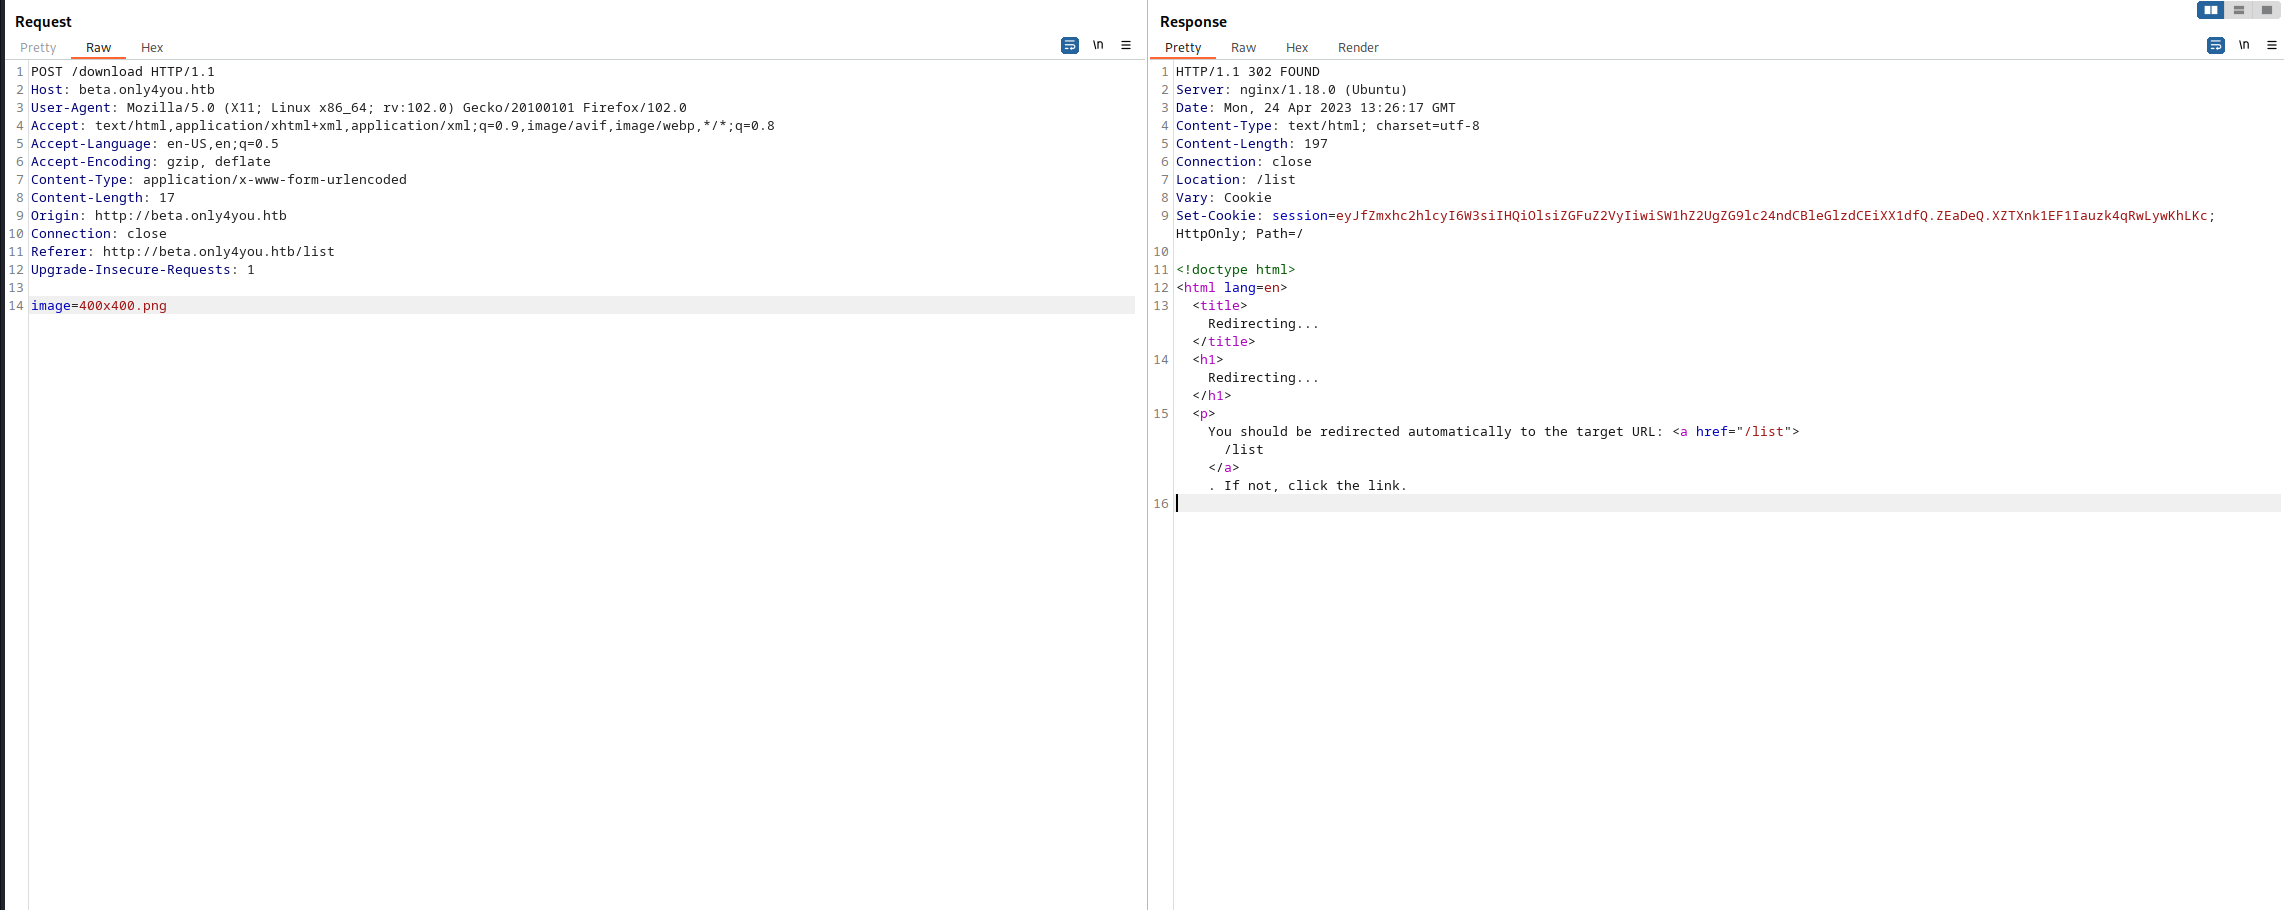Click the request "Content-Length: 17" line
Image resolution: width=2284 pixels, height=910 pixels.
pos(103,198)
